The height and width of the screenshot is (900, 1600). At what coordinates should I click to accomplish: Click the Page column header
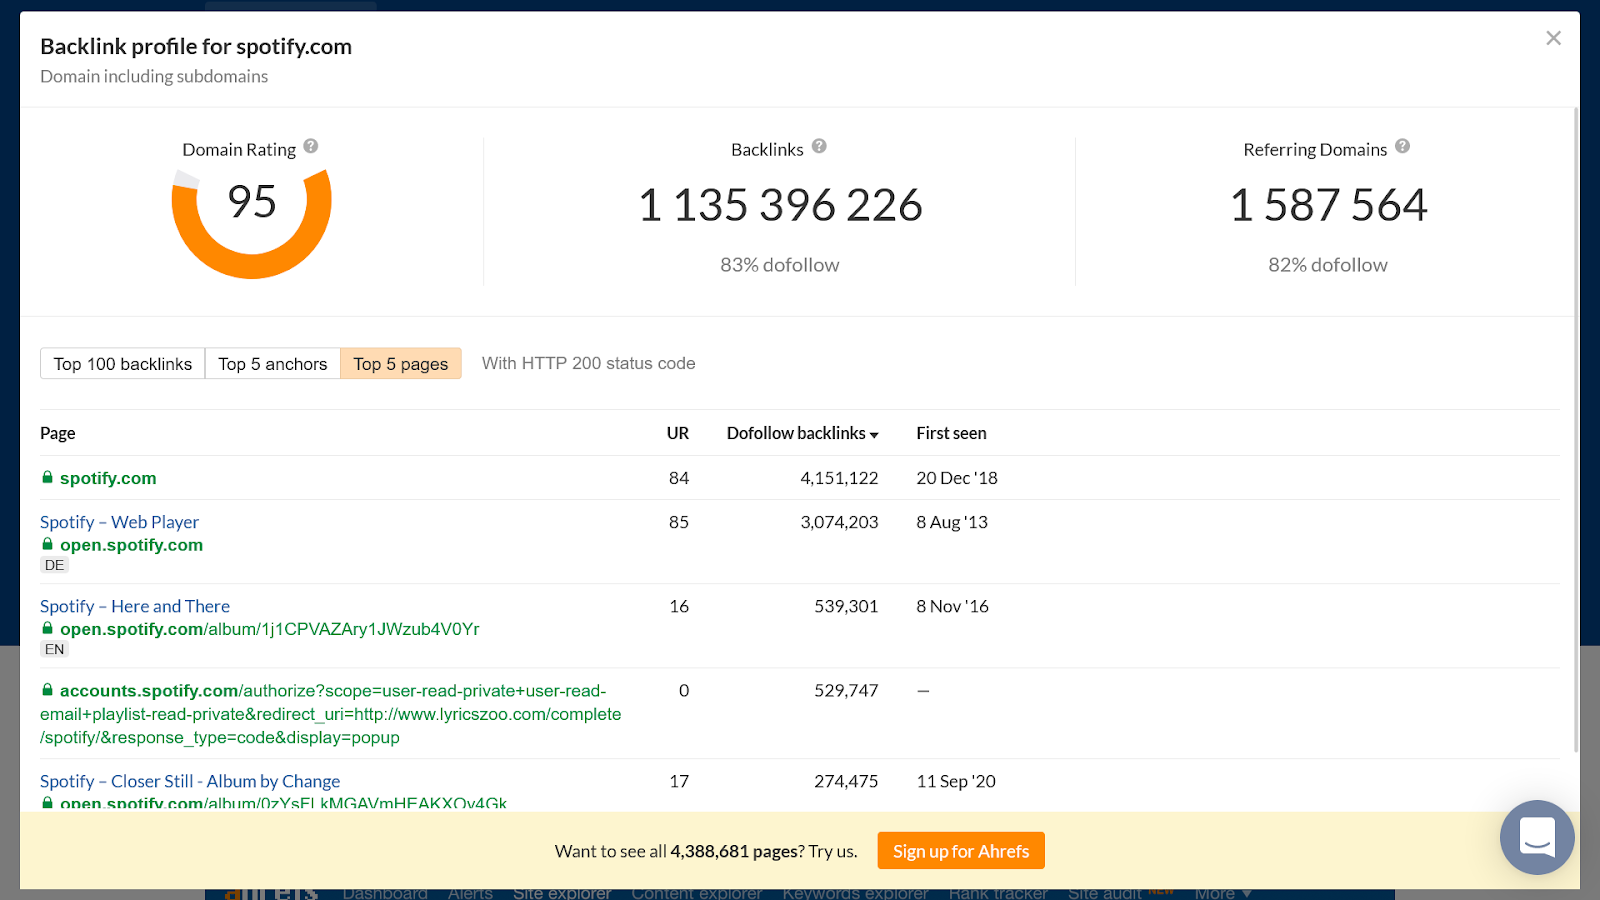pyautogui.click(x=58, y=433)
